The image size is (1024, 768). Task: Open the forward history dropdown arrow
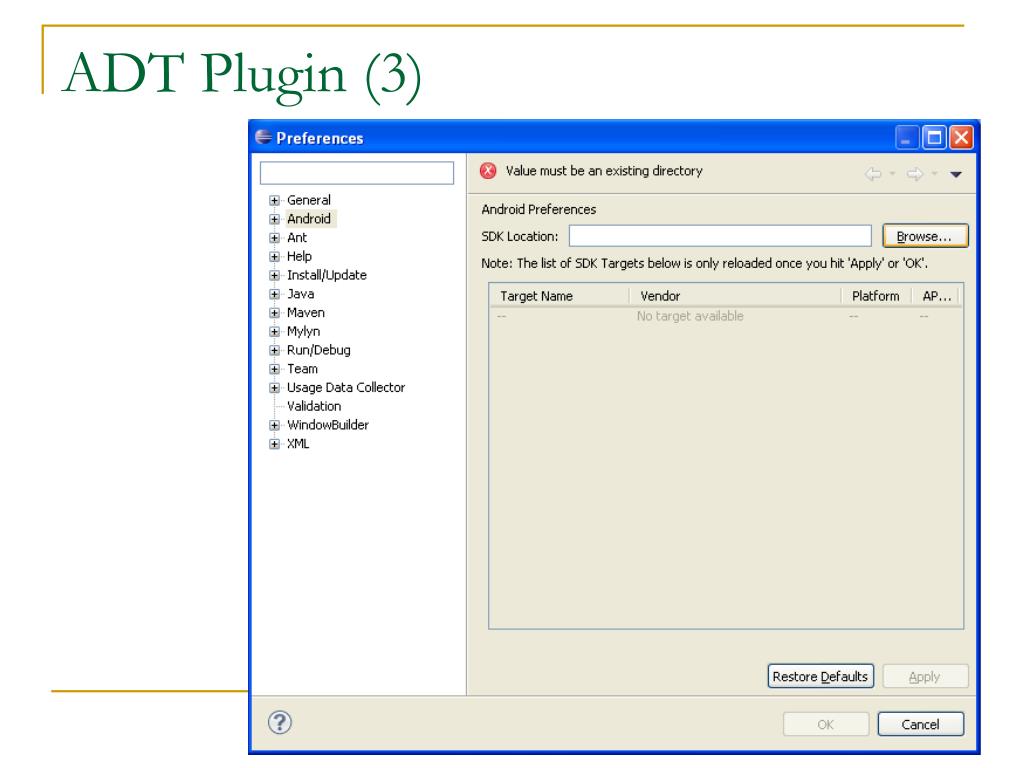pos(935,174)
